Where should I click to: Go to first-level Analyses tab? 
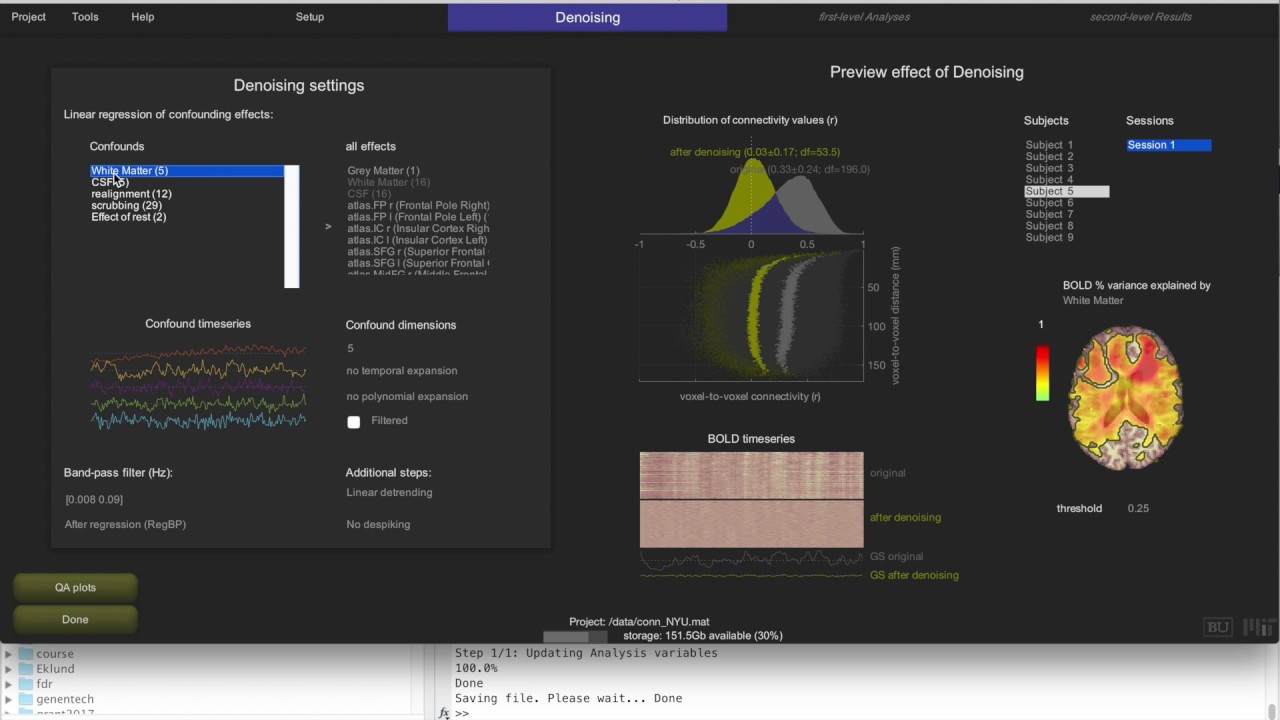[864, 17]
